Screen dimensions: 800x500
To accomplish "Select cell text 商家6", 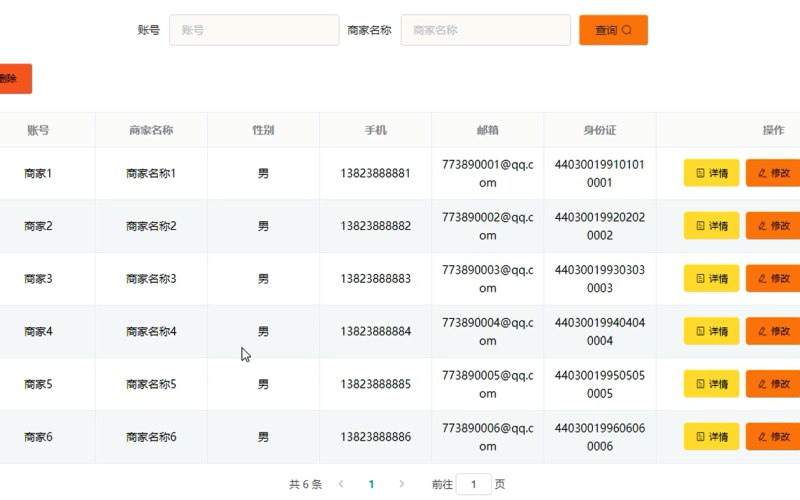I will pyautogui.click(x=38, y=437).
